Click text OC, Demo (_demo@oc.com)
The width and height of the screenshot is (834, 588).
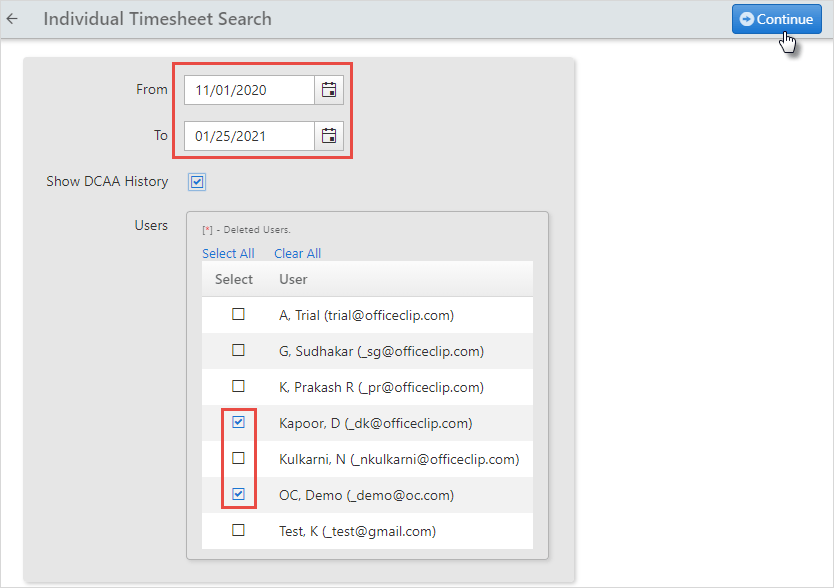(x=366, y=495)
